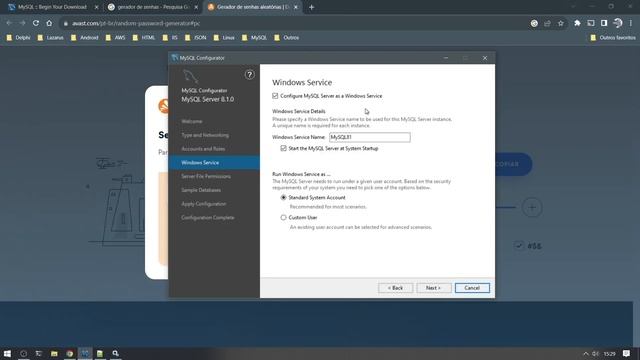Go to the Chrome home page icon
The height and width of the screenshot is (360, 640).
49,23
